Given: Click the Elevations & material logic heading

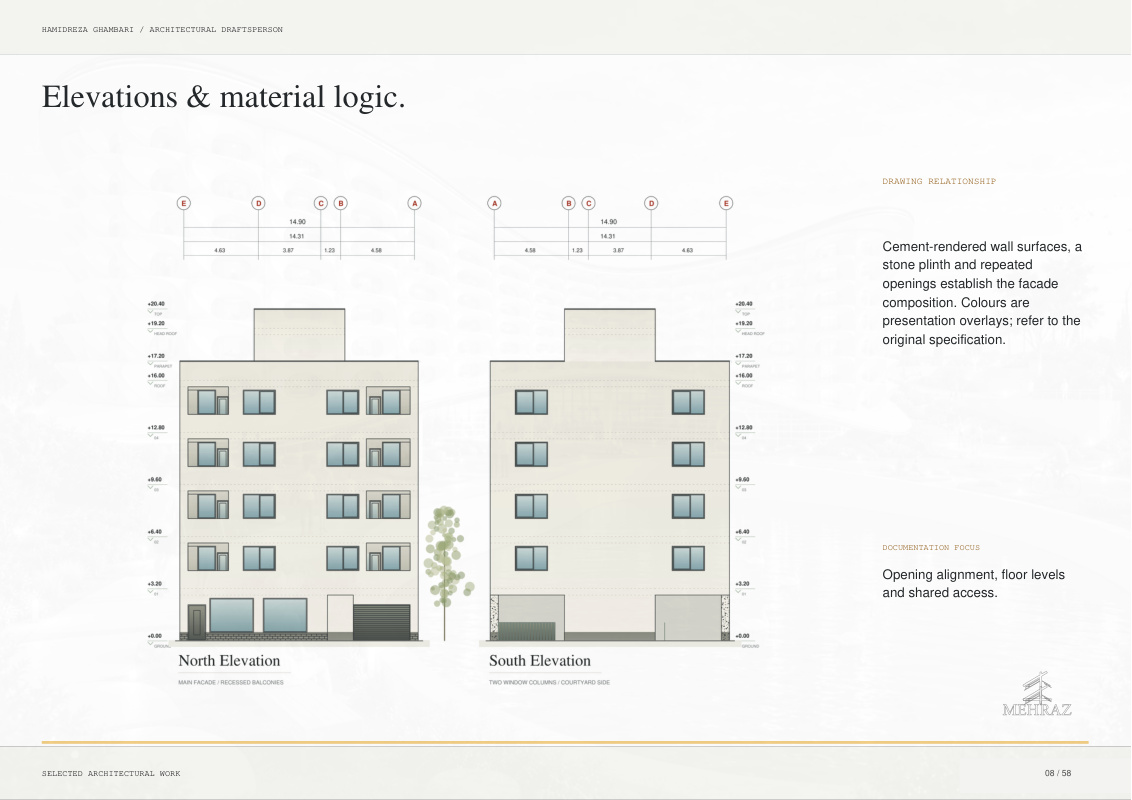Looking at the screenshot, I should point(223,97).
